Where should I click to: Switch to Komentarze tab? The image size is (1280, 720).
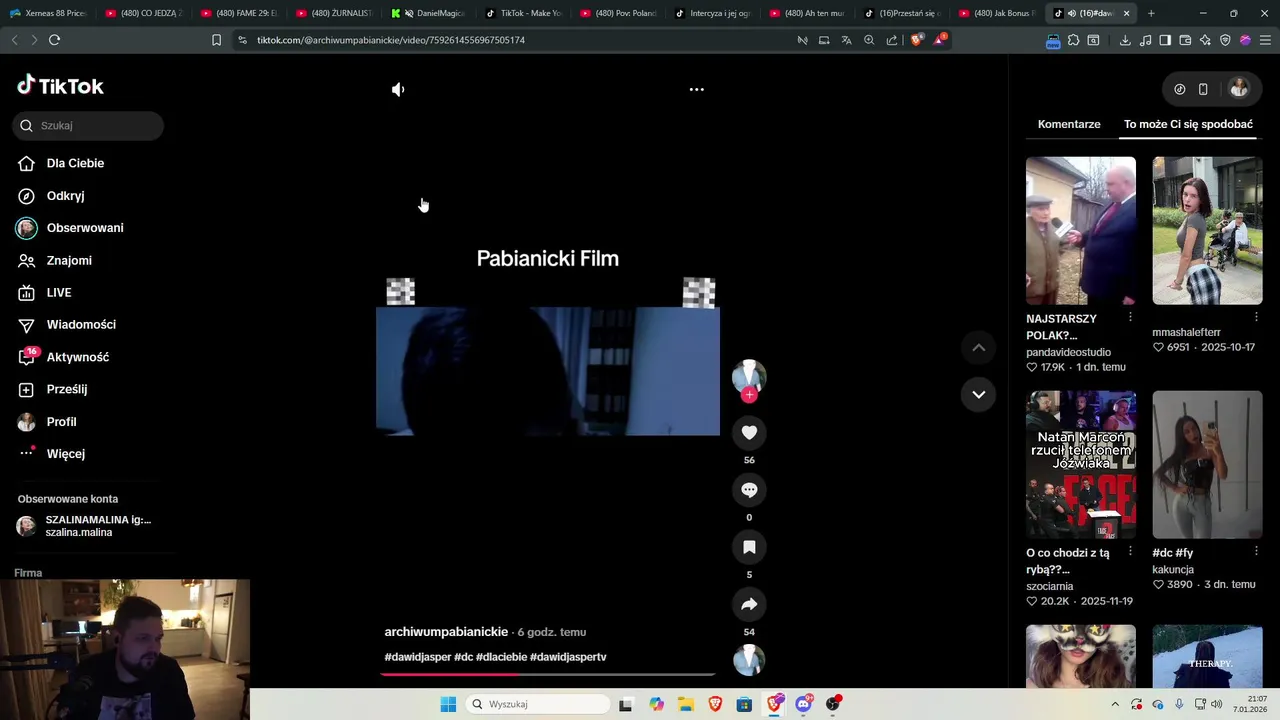point(1069,124)
